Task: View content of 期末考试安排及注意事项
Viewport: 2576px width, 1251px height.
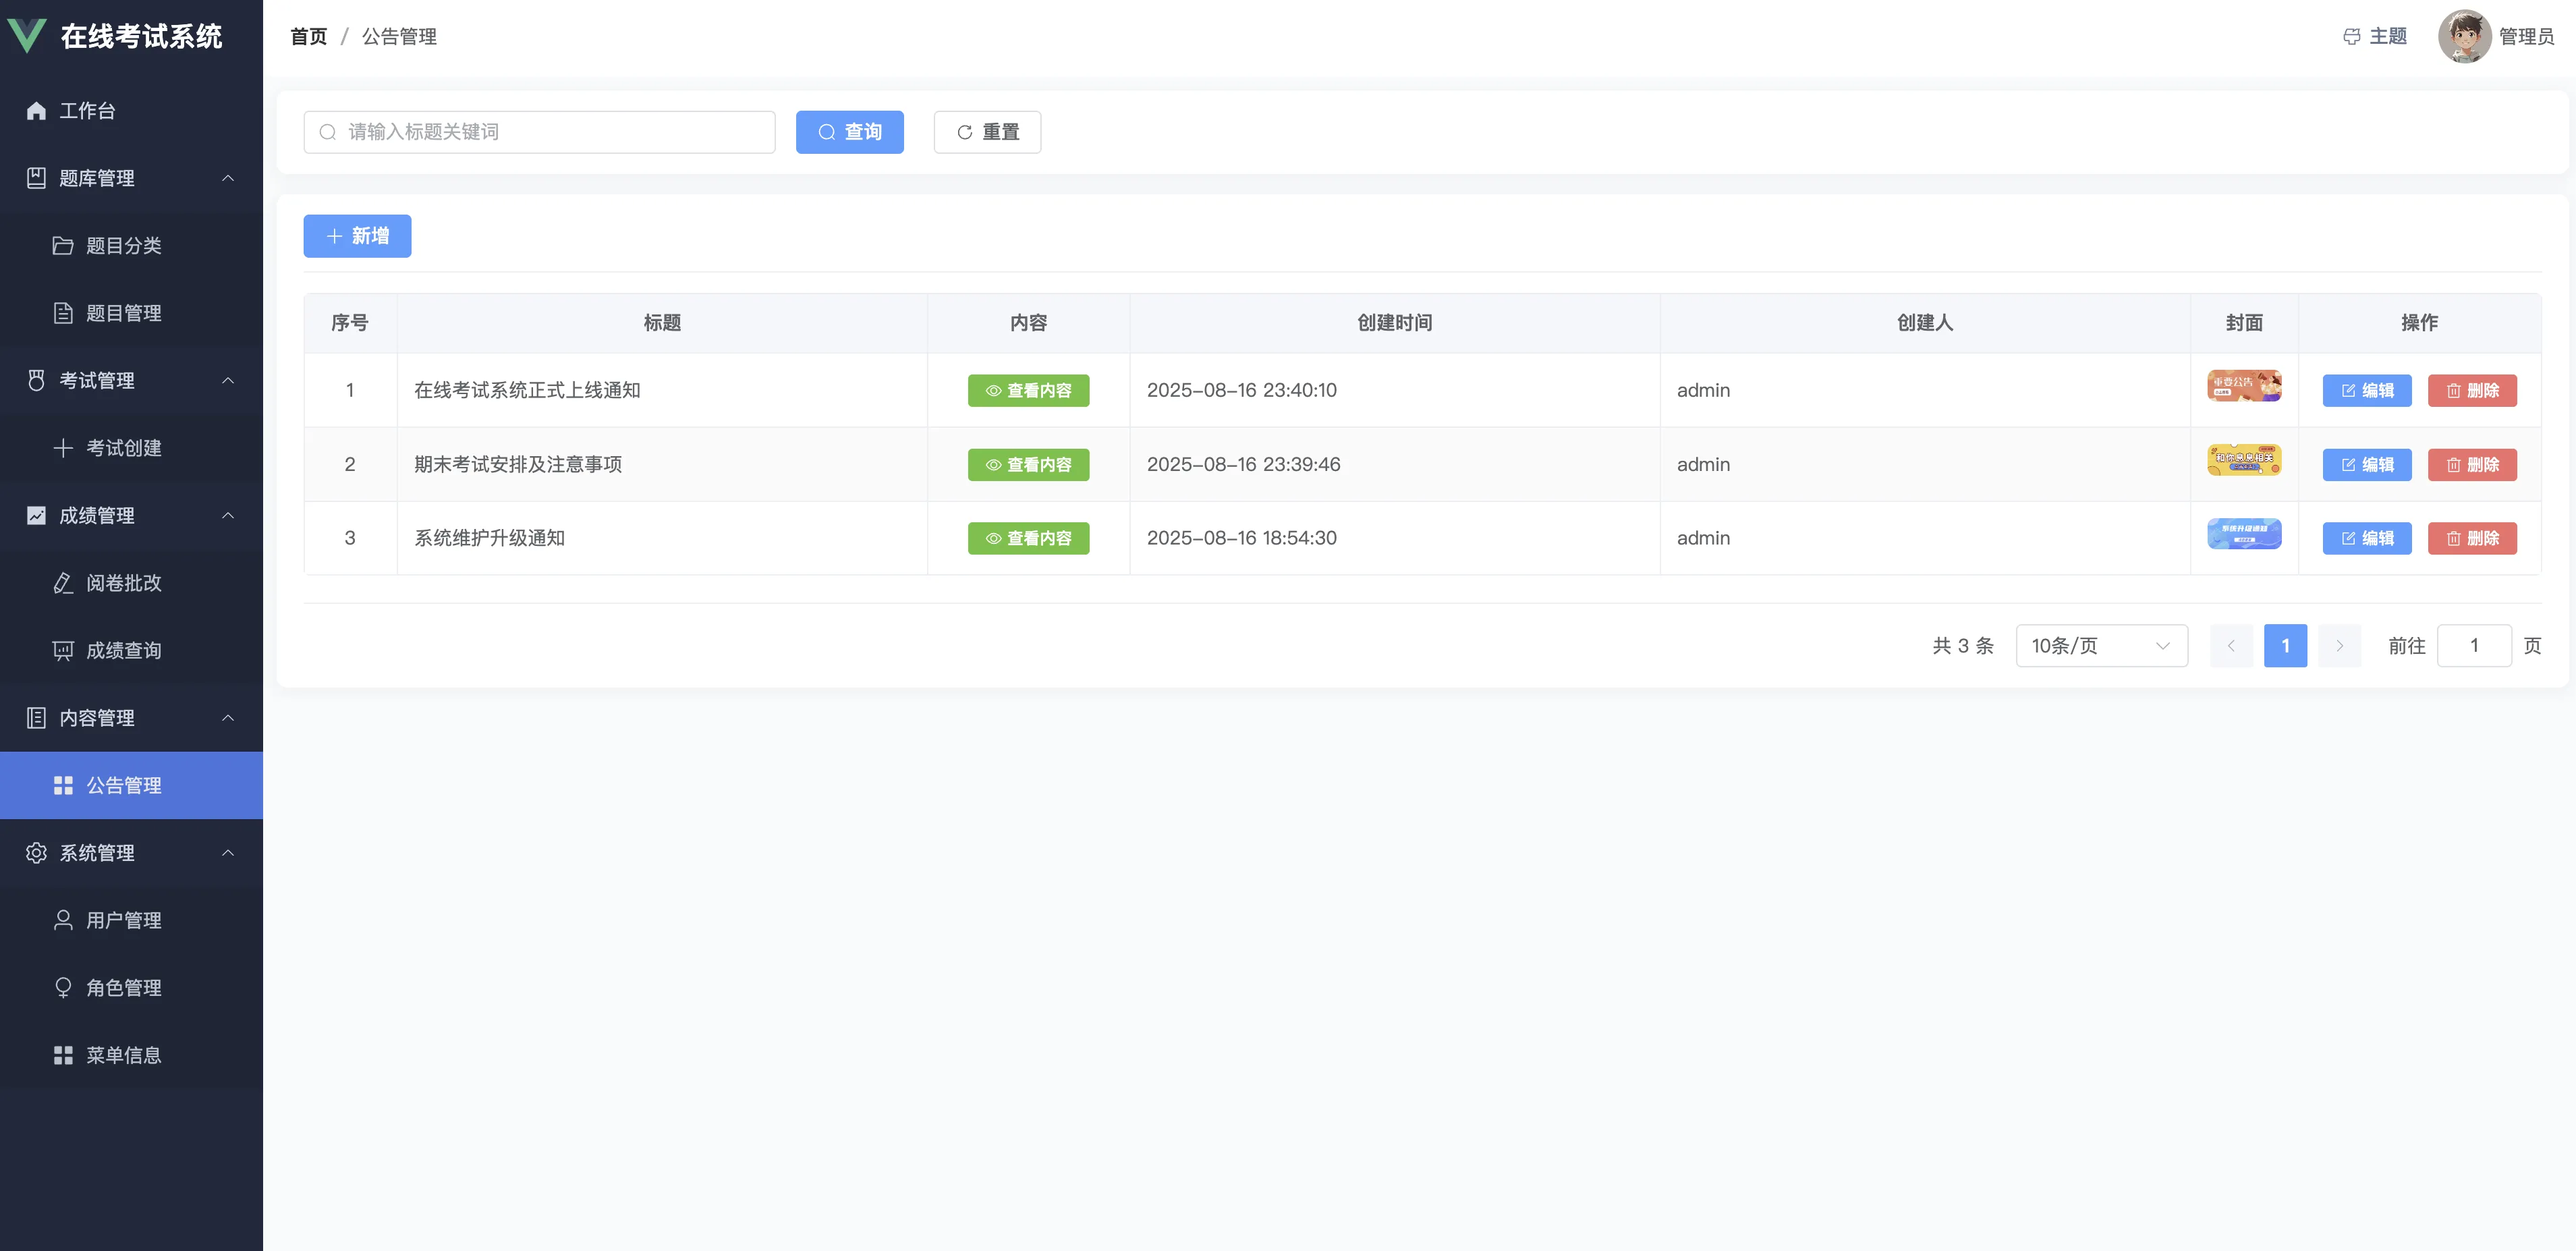Action: tap(1028, 465)
